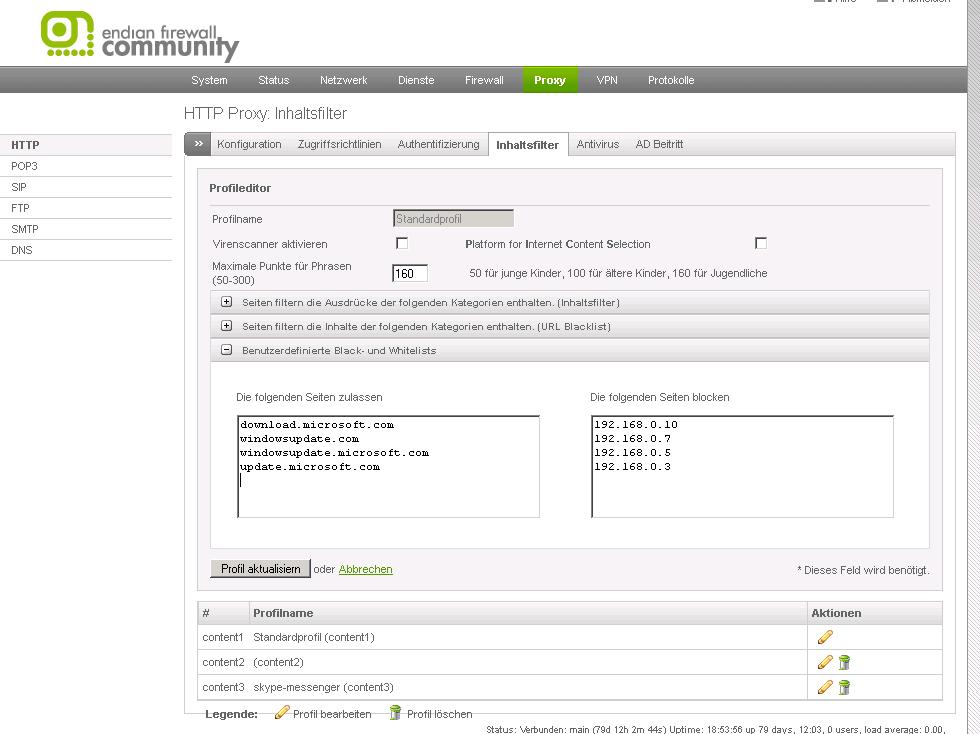Click the Profil aktualisieren button

[260, 569]
